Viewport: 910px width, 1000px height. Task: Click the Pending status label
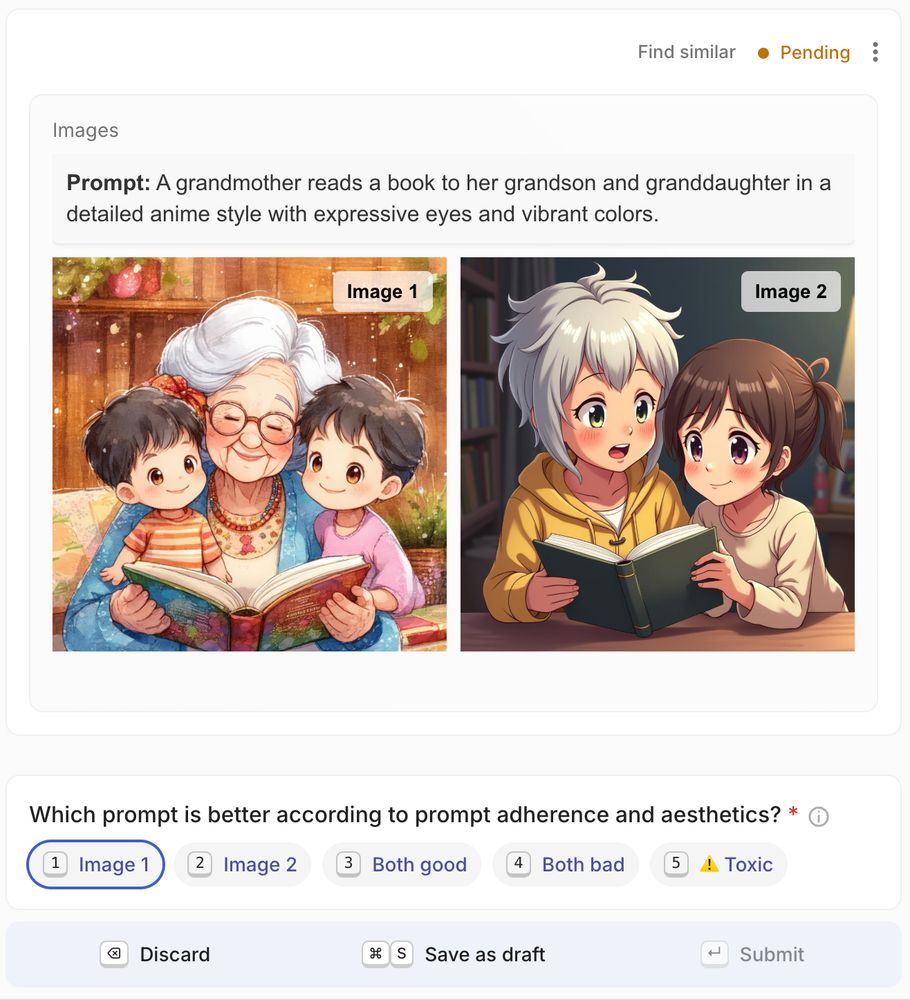click(x=815, y=52)
